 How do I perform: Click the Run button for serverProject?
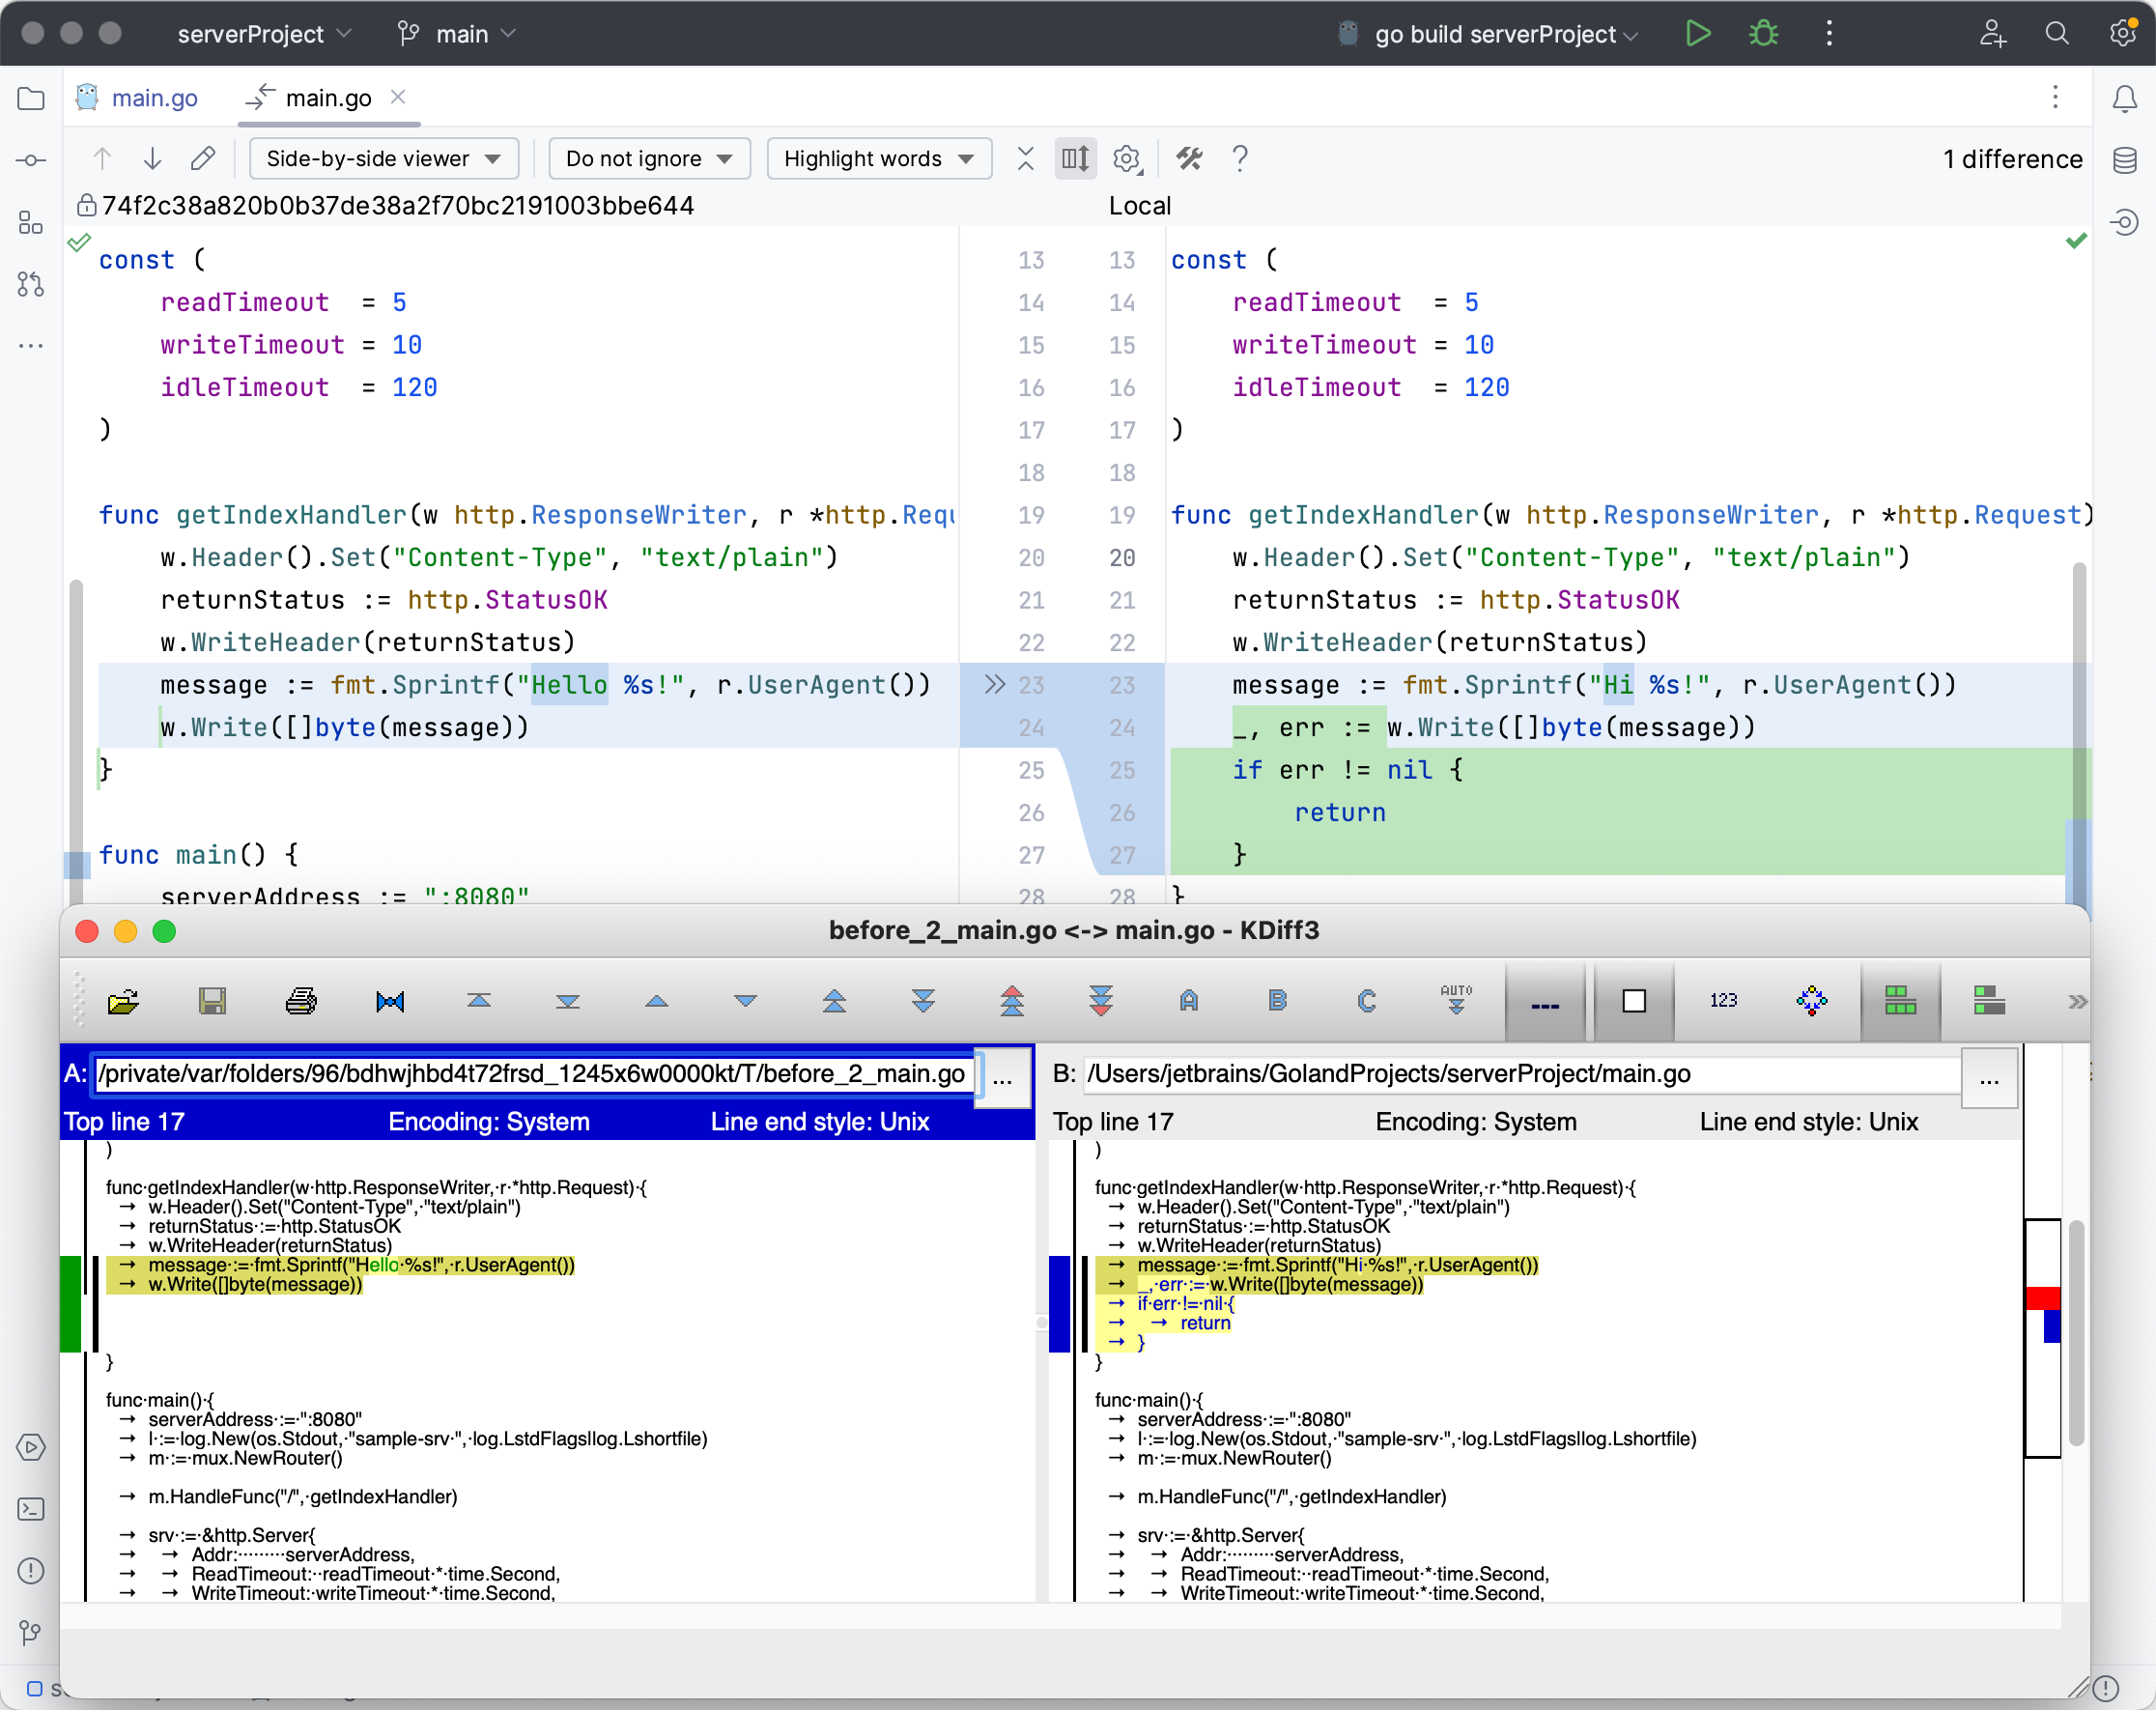coord(1697,33)
